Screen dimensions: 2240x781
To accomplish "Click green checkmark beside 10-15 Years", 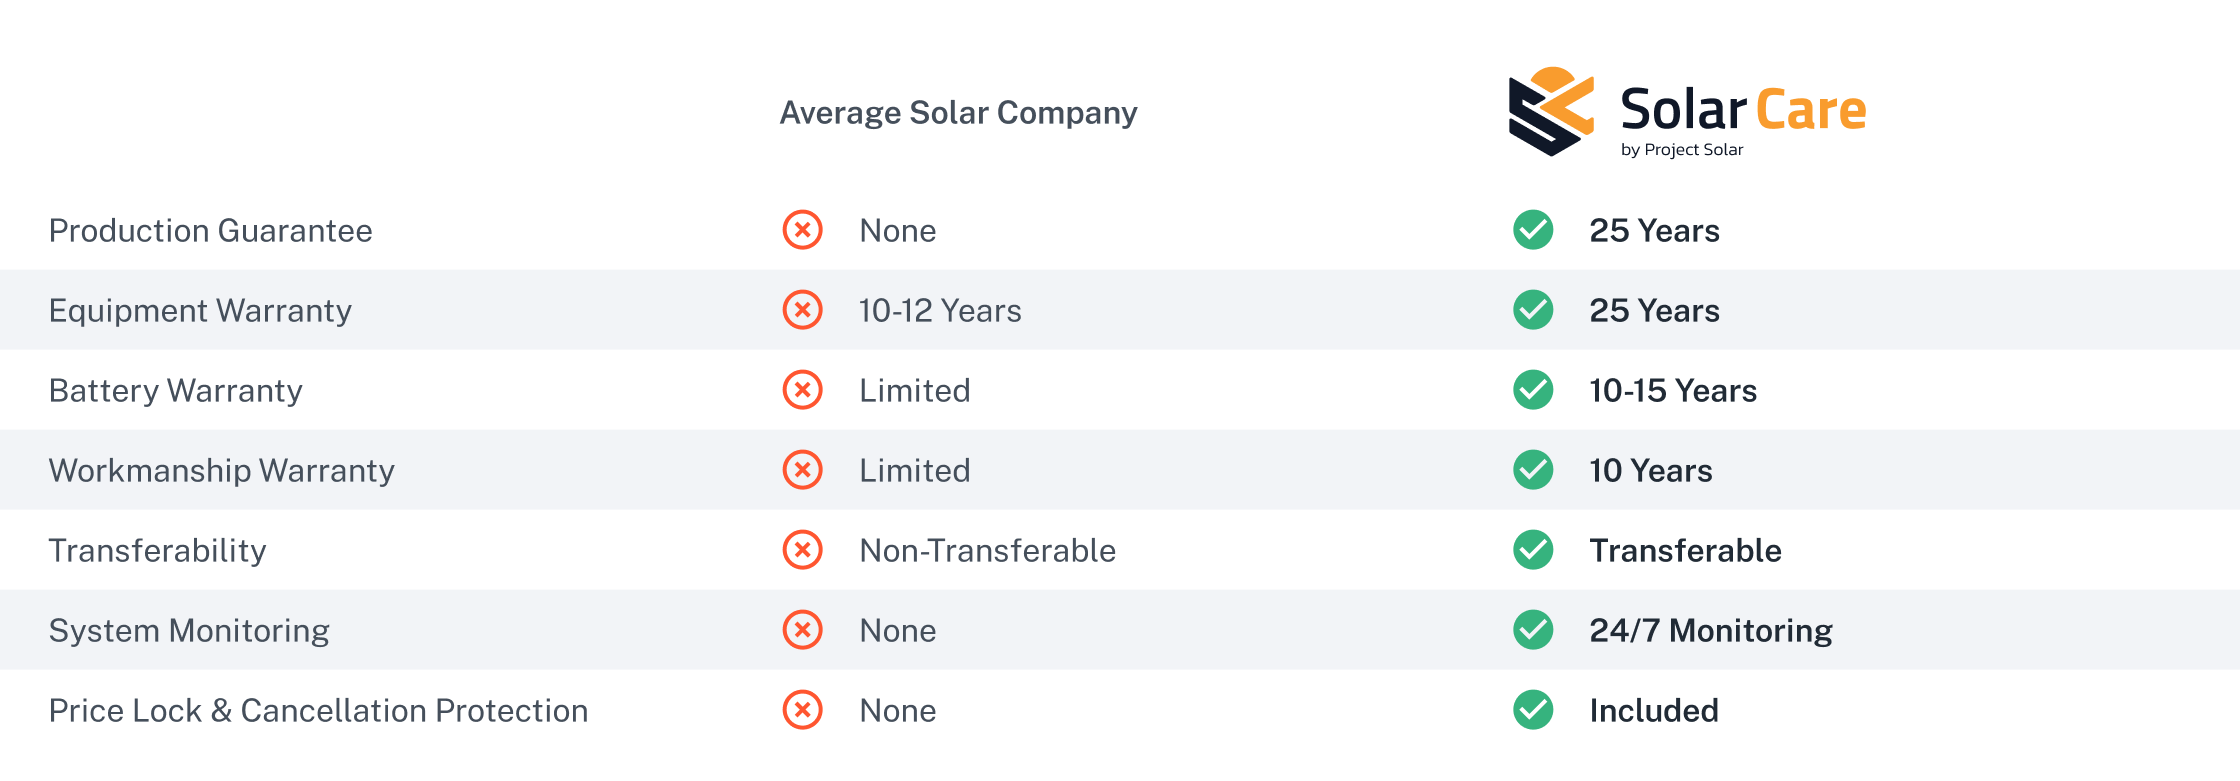I will pos(1533,390).
